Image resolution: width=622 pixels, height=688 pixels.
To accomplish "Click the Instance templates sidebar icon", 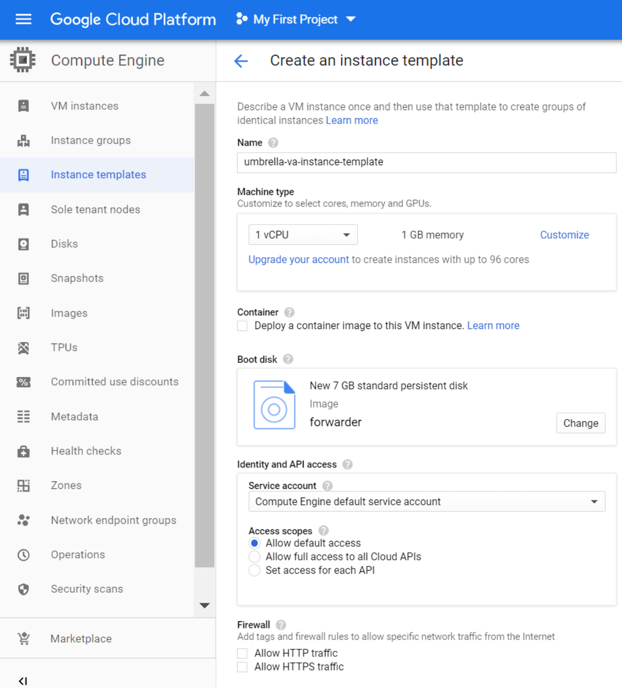I will pos(23,175).
